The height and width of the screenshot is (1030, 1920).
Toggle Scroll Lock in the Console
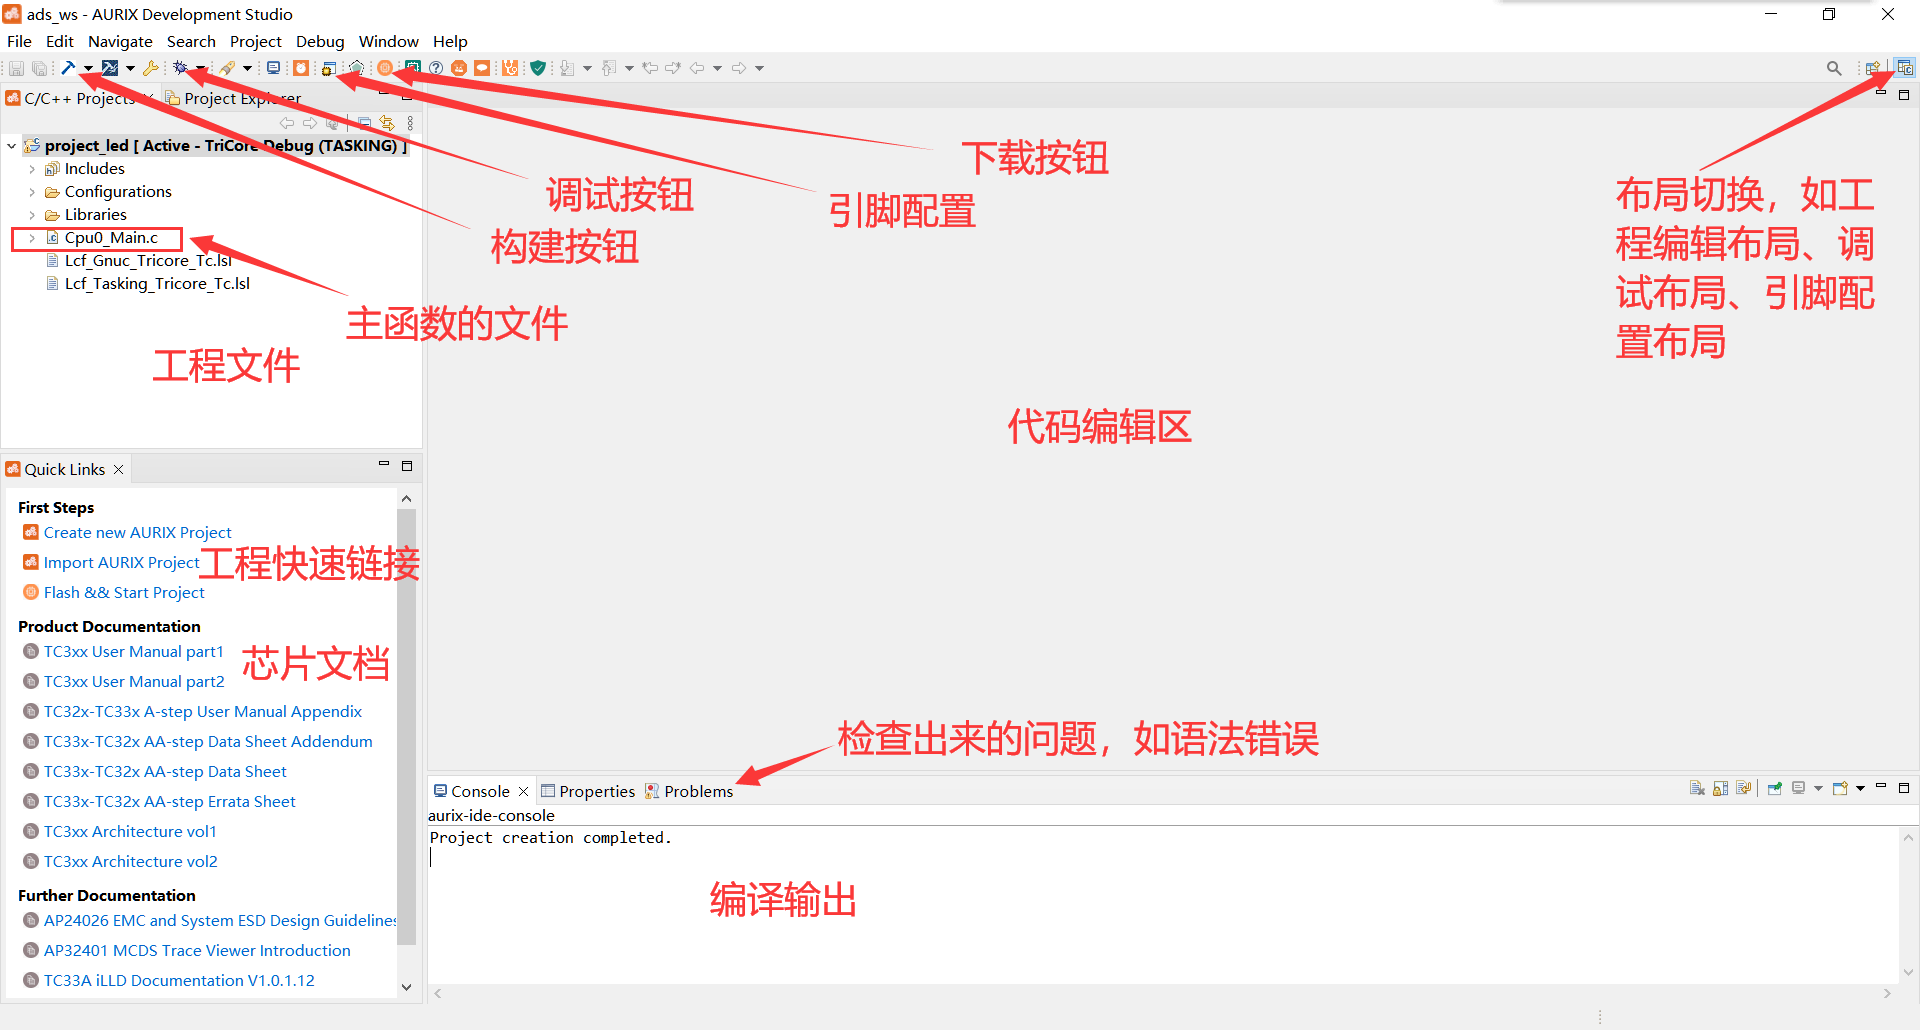[x=1720, y=788]
